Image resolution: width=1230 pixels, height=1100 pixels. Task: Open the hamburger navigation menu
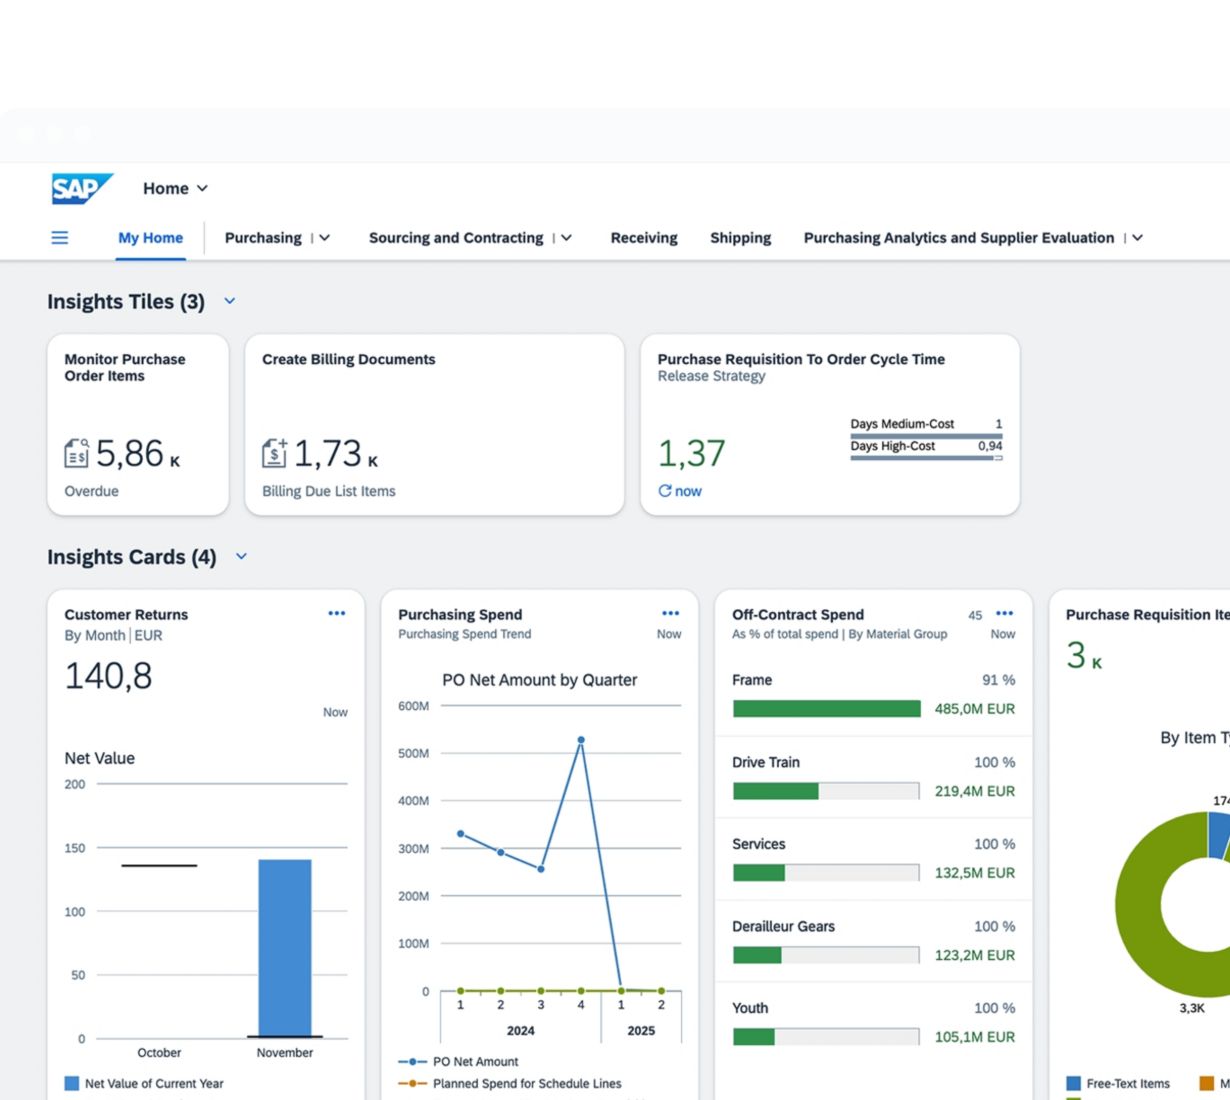[x=60, y=238]
